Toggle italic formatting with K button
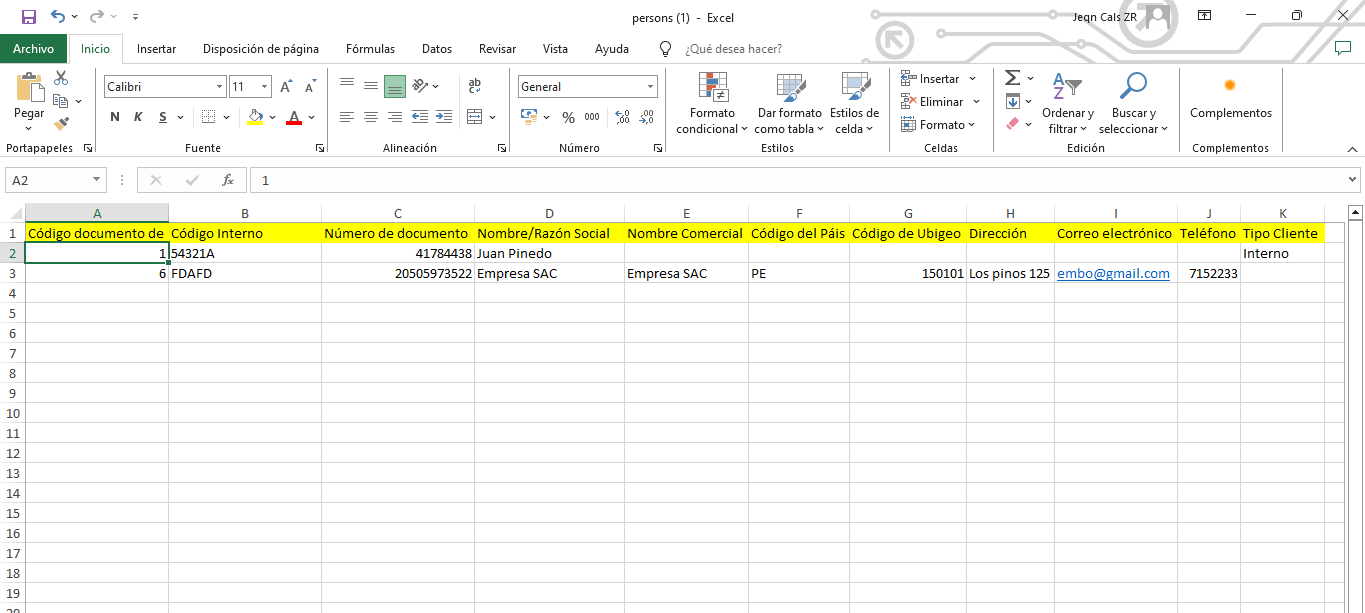1365x613 pixels. pos(138,117)
